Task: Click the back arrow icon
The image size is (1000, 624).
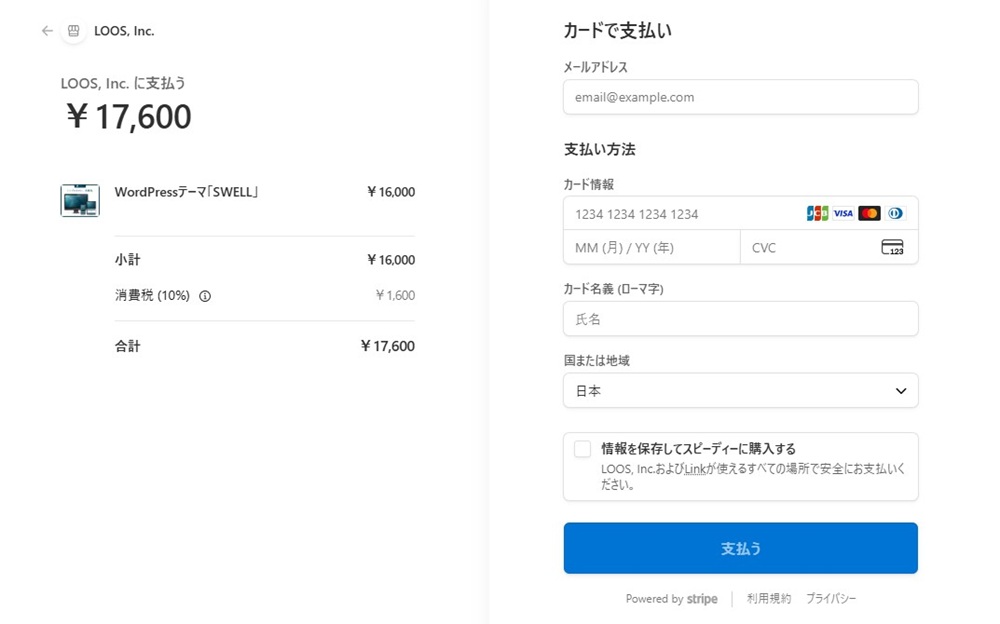Action: (x=47, y=31)
